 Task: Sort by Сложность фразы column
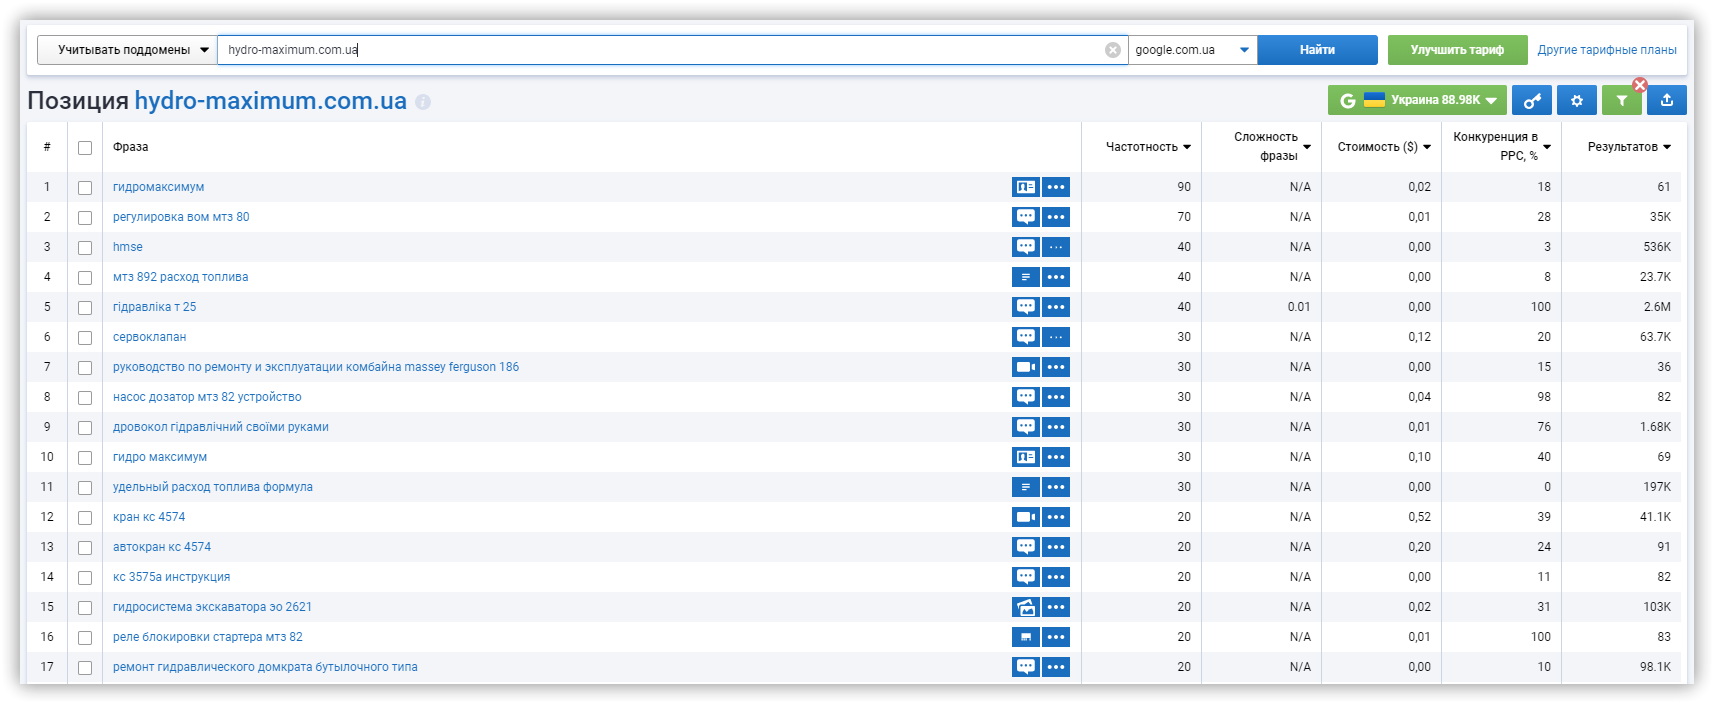point(1271,146)
